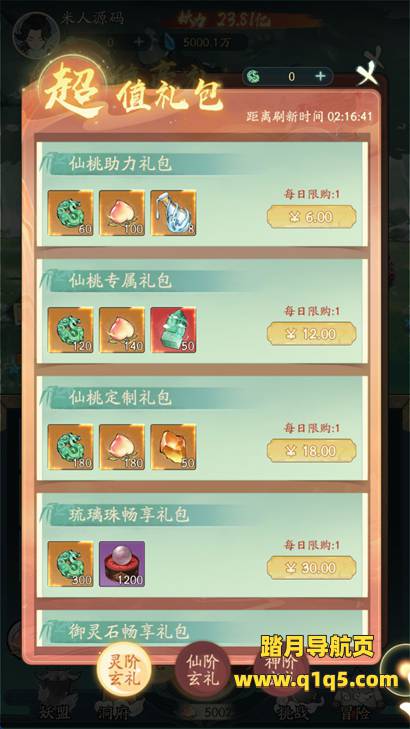Select the amber stone item in 仙桃定制礼包

(x=173, y=447)
